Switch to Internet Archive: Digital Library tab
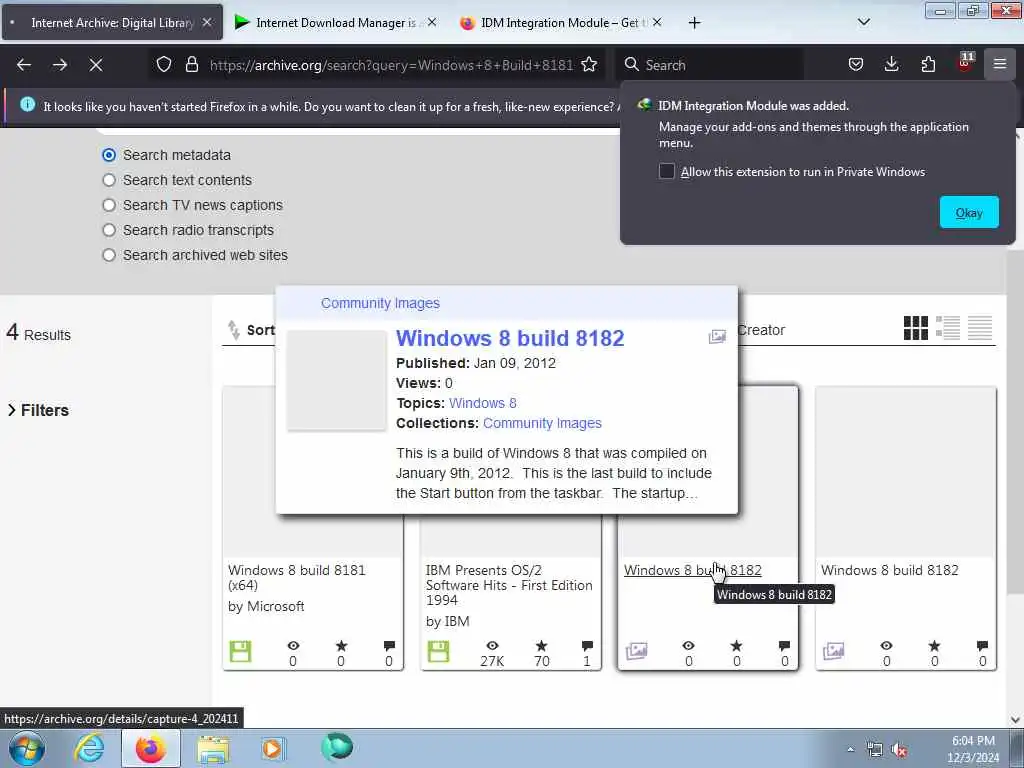1024x768 pixels. pos(112,23)
